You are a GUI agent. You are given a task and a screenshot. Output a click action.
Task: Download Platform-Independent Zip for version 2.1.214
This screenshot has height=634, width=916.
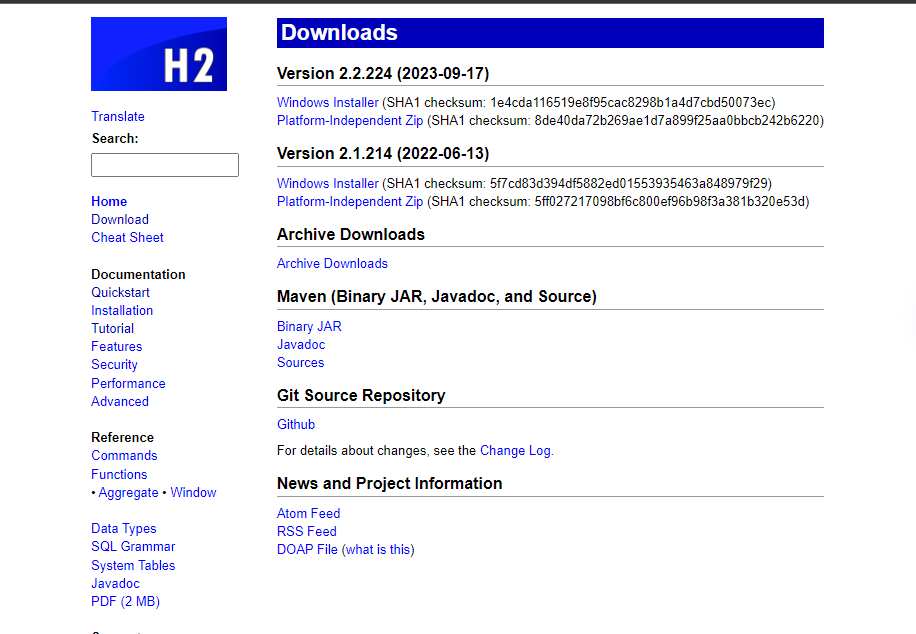coord(350,202)
